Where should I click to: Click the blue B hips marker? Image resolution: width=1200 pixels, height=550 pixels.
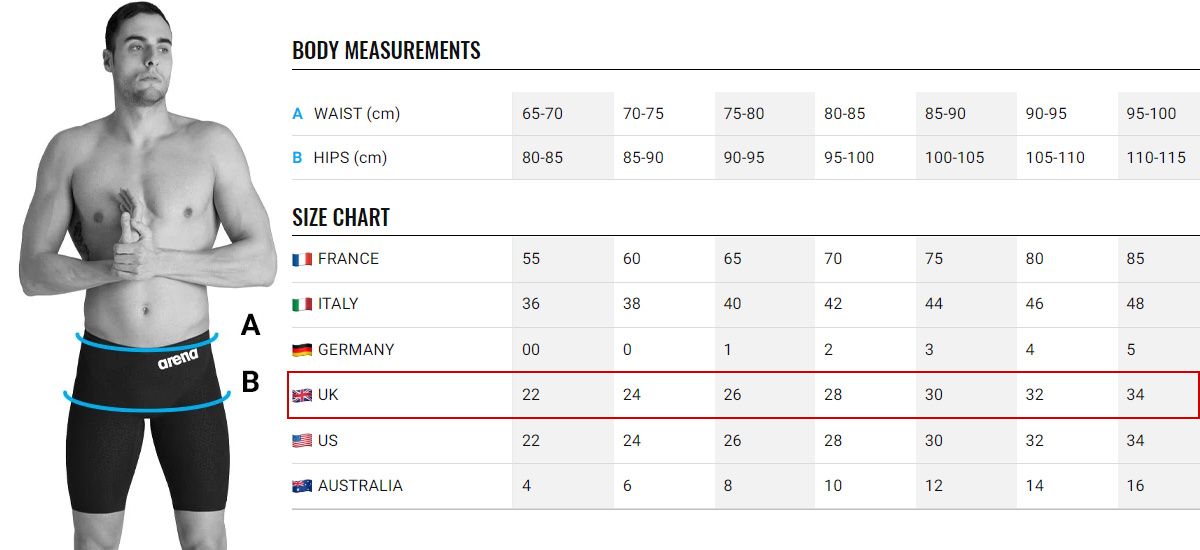click(x=297, y=158)
